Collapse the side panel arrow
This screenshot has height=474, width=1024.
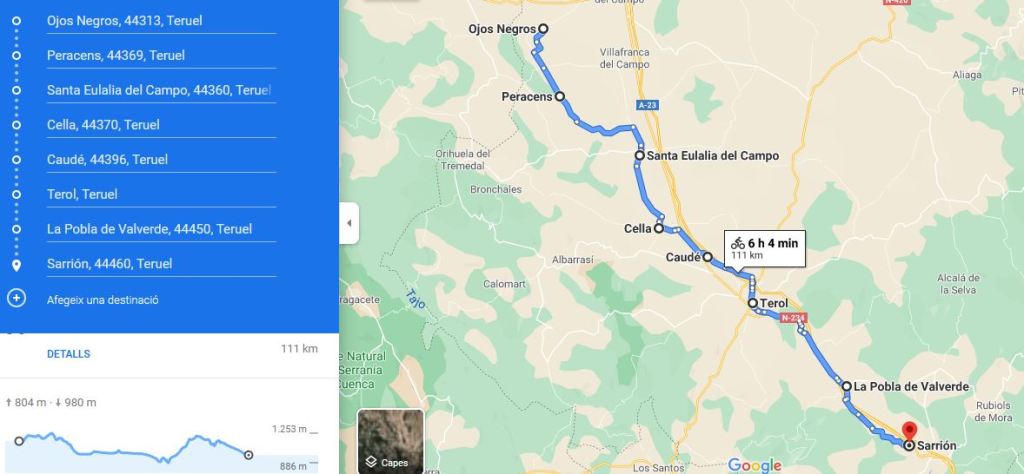pos(349,223)
